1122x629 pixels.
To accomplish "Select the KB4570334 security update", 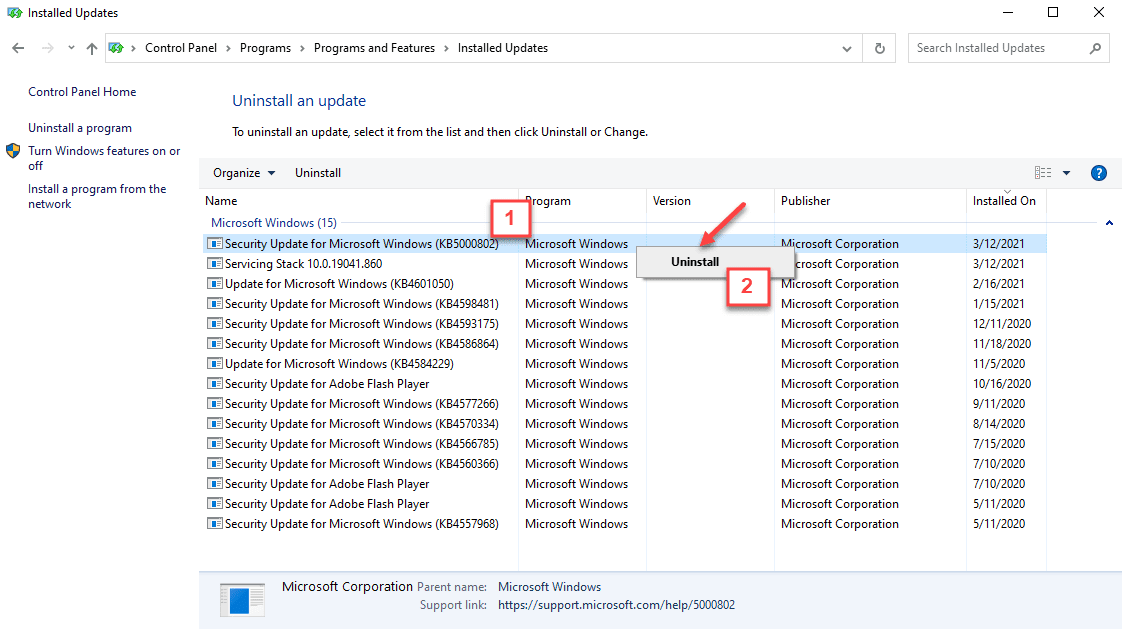I will (625, 424).
